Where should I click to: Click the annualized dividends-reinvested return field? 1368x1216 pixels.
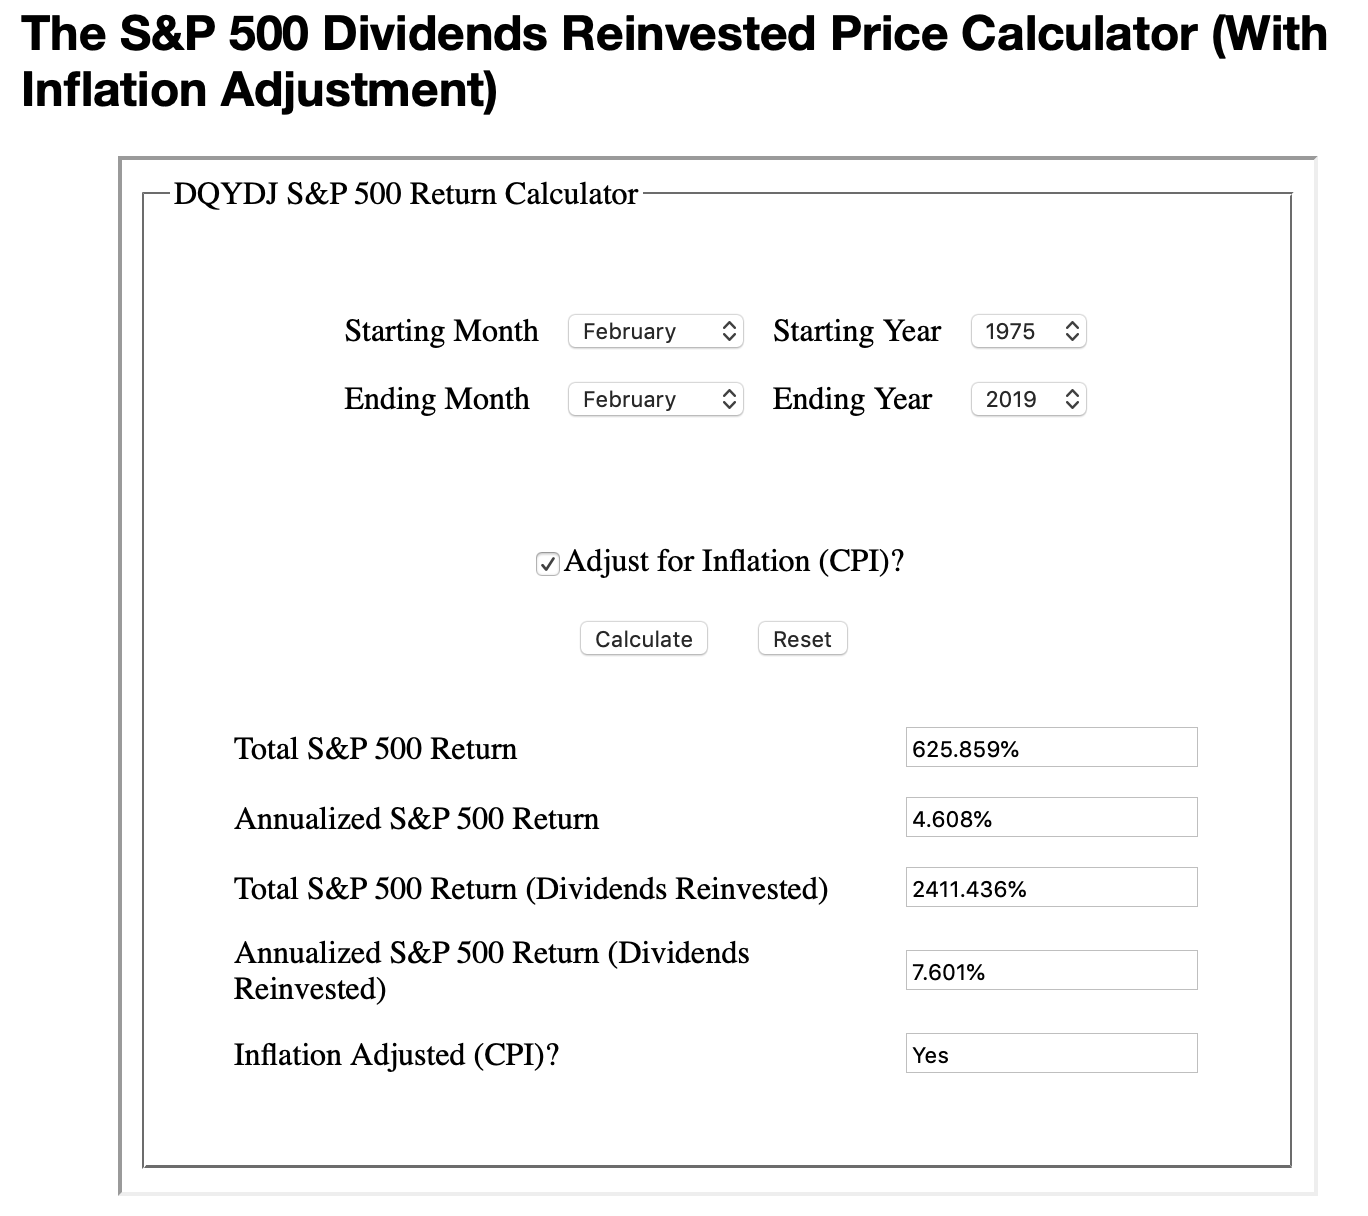click(1050, 969)
